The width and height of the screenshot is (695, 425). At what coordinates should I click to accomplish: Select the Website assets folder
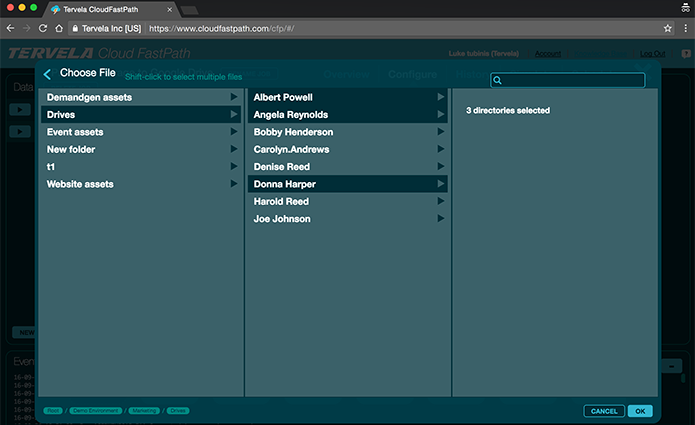point(80,184)
